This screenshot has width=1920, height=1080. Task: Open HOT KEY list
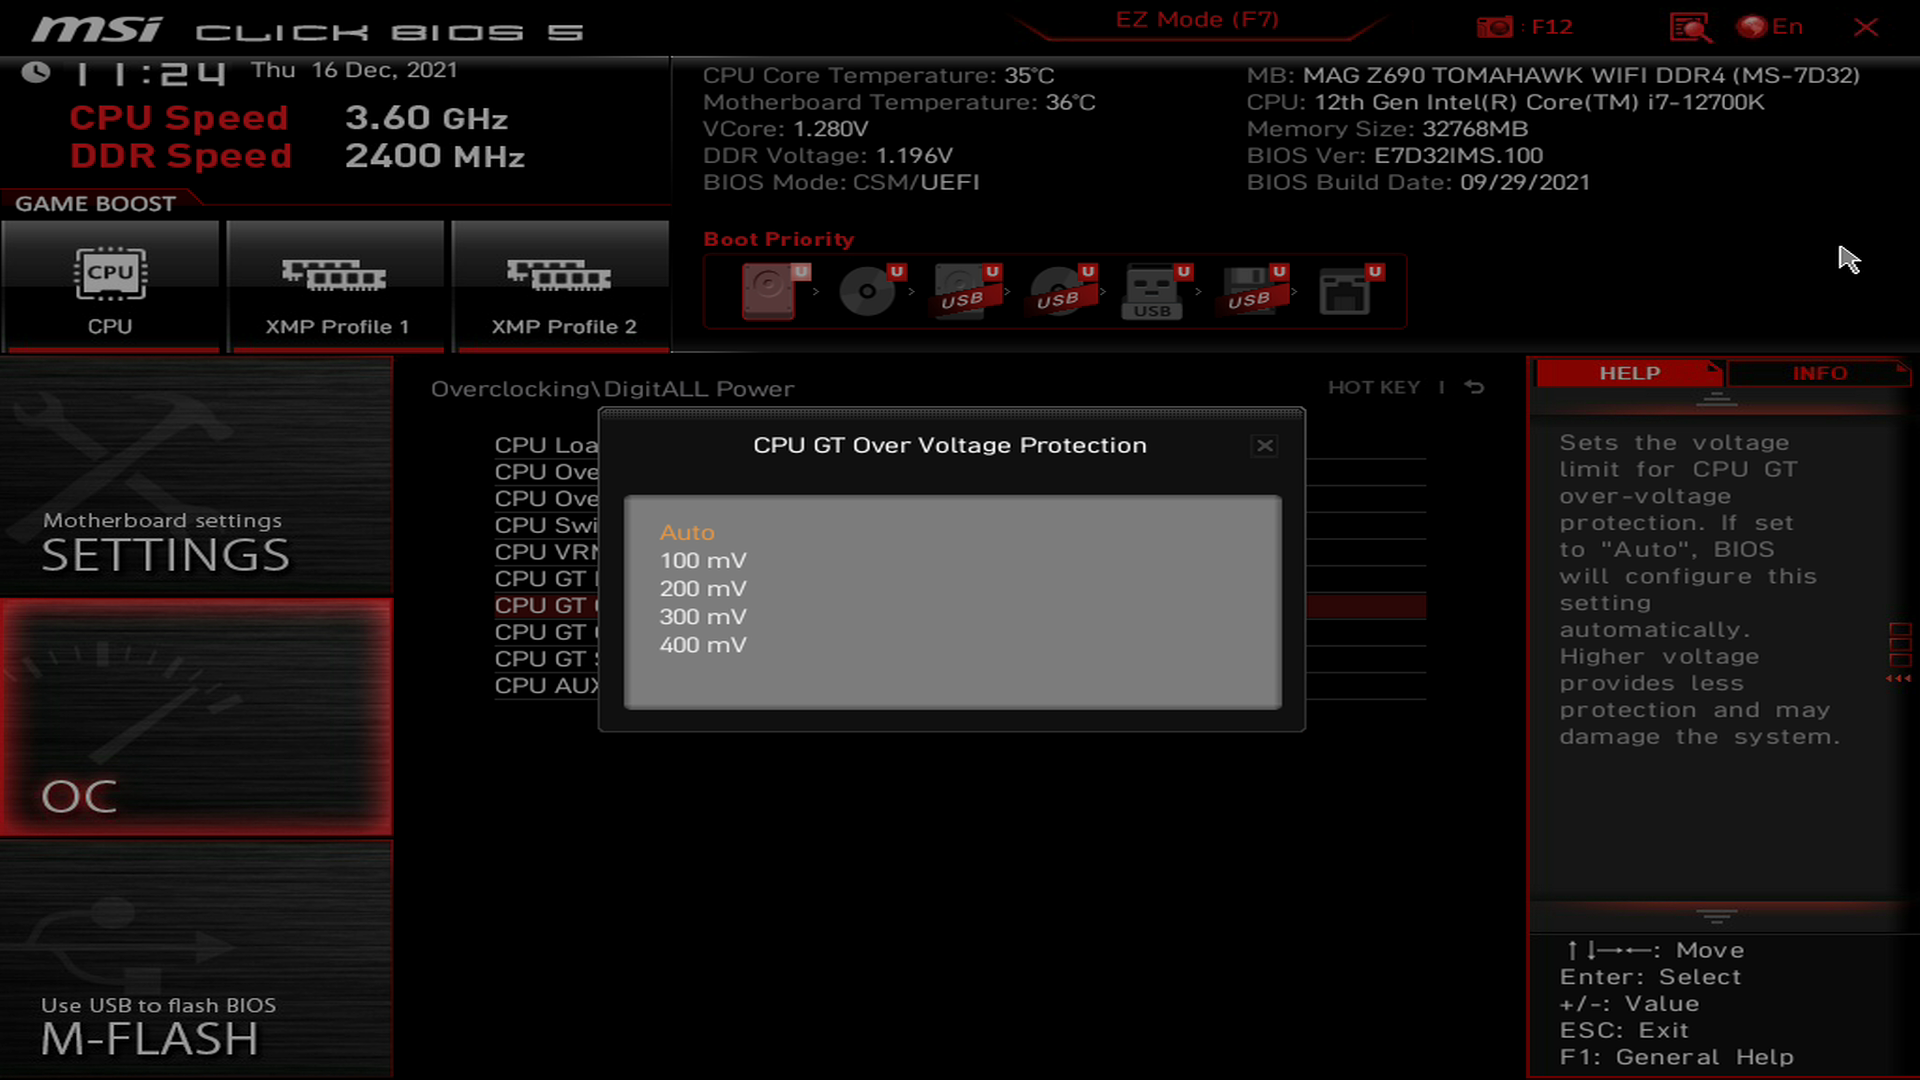point(1374,387)
